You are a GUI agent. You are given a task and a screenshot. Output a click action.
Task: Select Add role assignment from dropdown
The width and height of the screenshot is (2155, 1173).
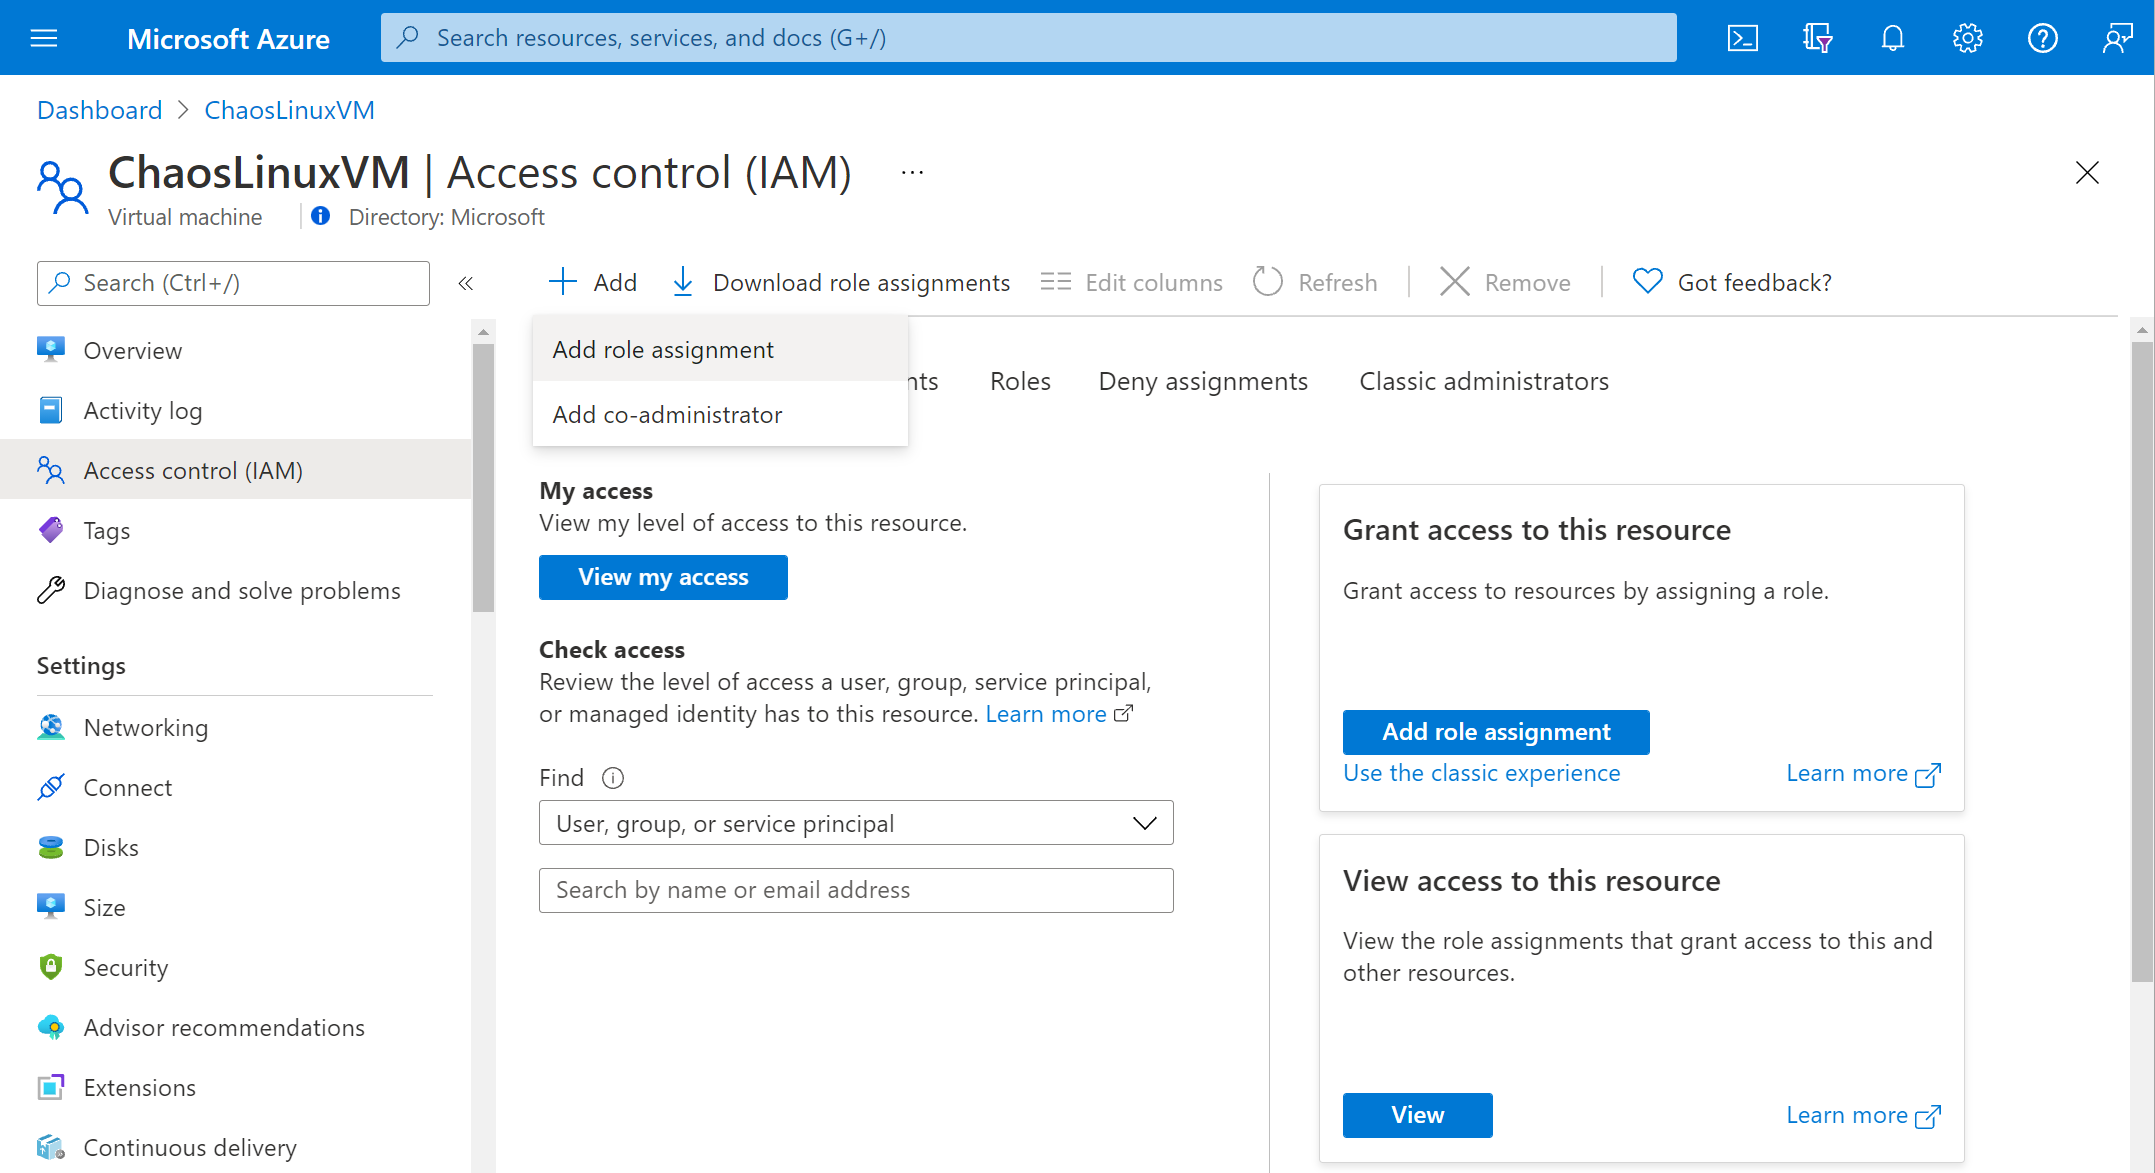(663, 348)
